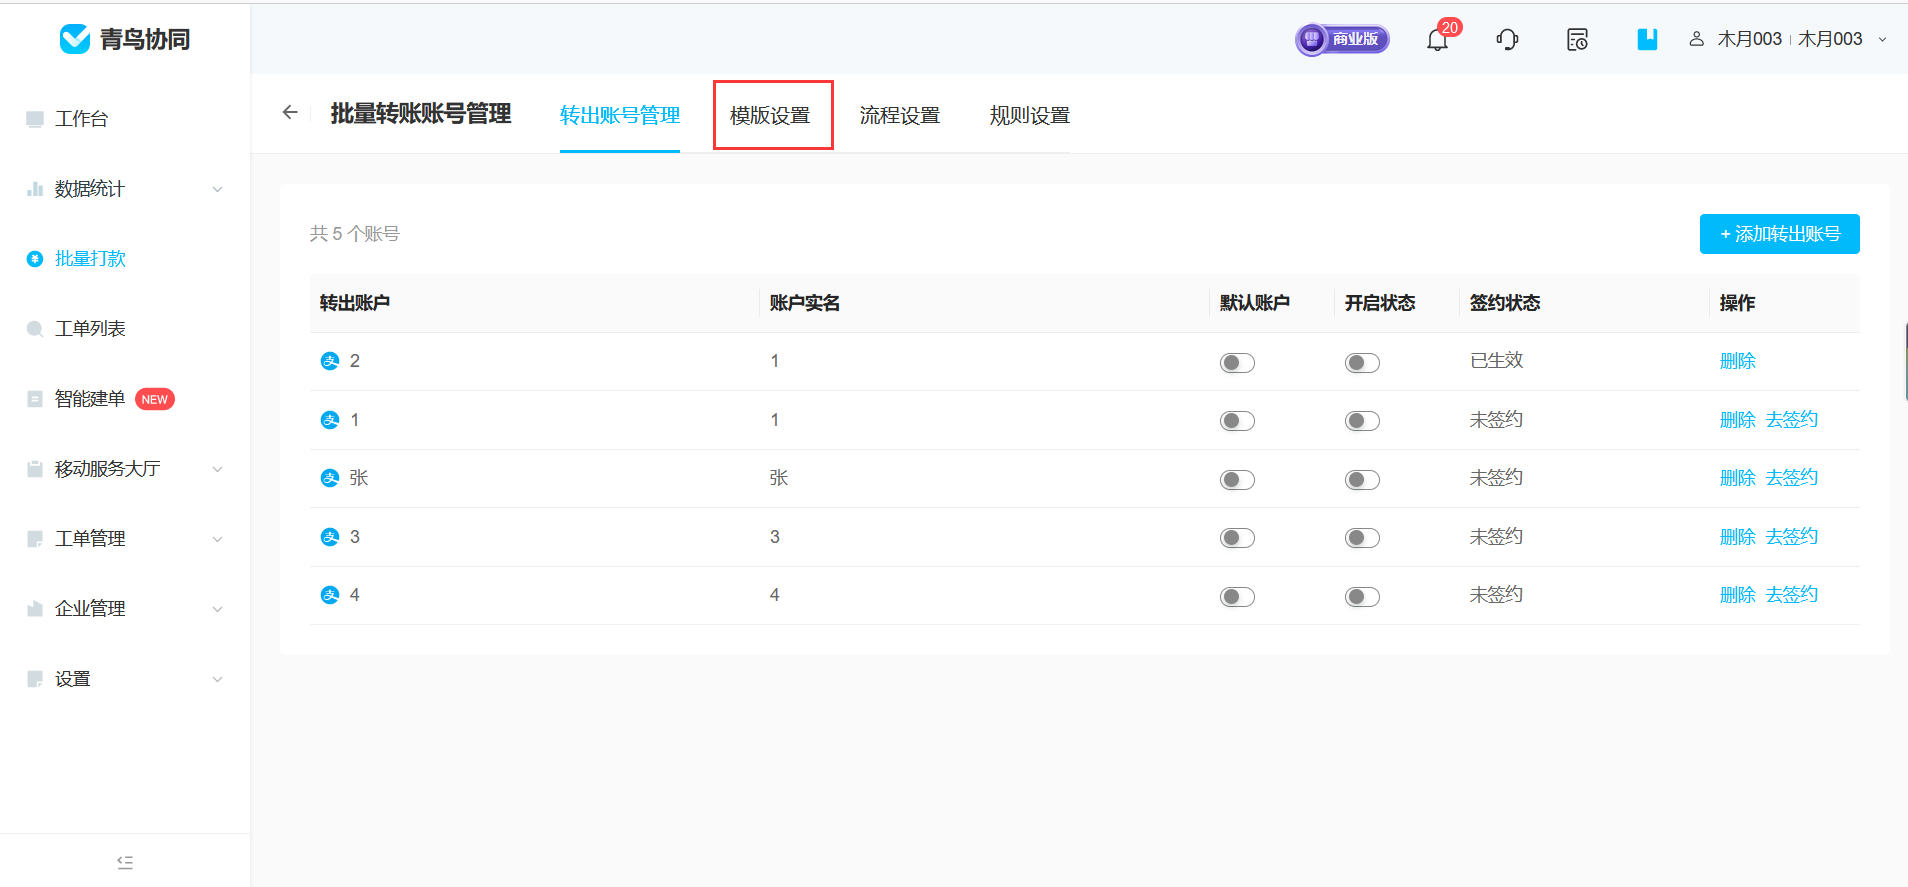Click the 批量转账账号管理 page title
The height and width of the screenshot is (887, 1908).
click(421, 114)
